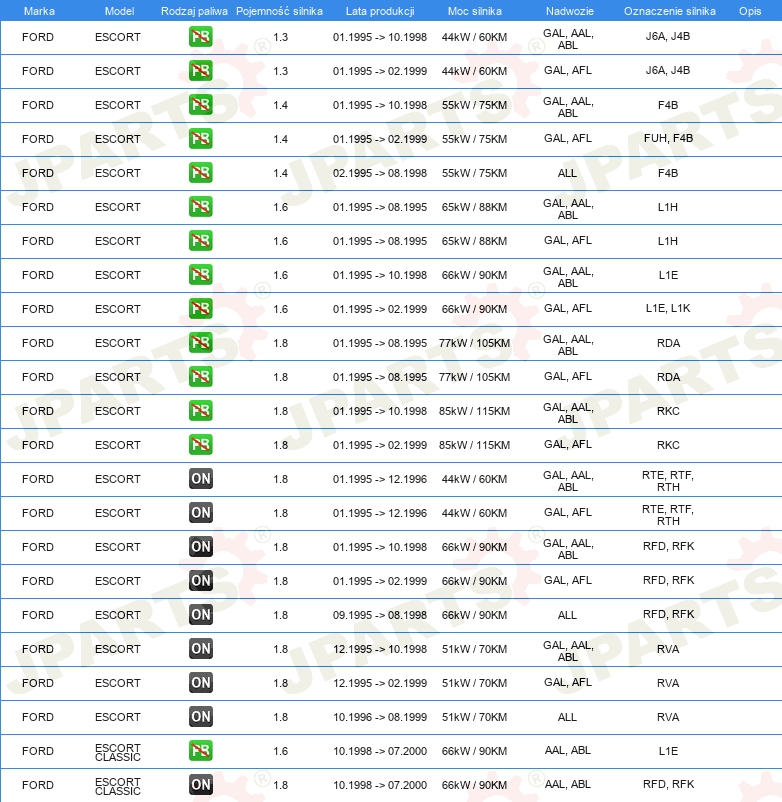Click diesel ON icon in RTE GAL, AFL row
The width and height of the screenshot is (782, 802).
200,513
